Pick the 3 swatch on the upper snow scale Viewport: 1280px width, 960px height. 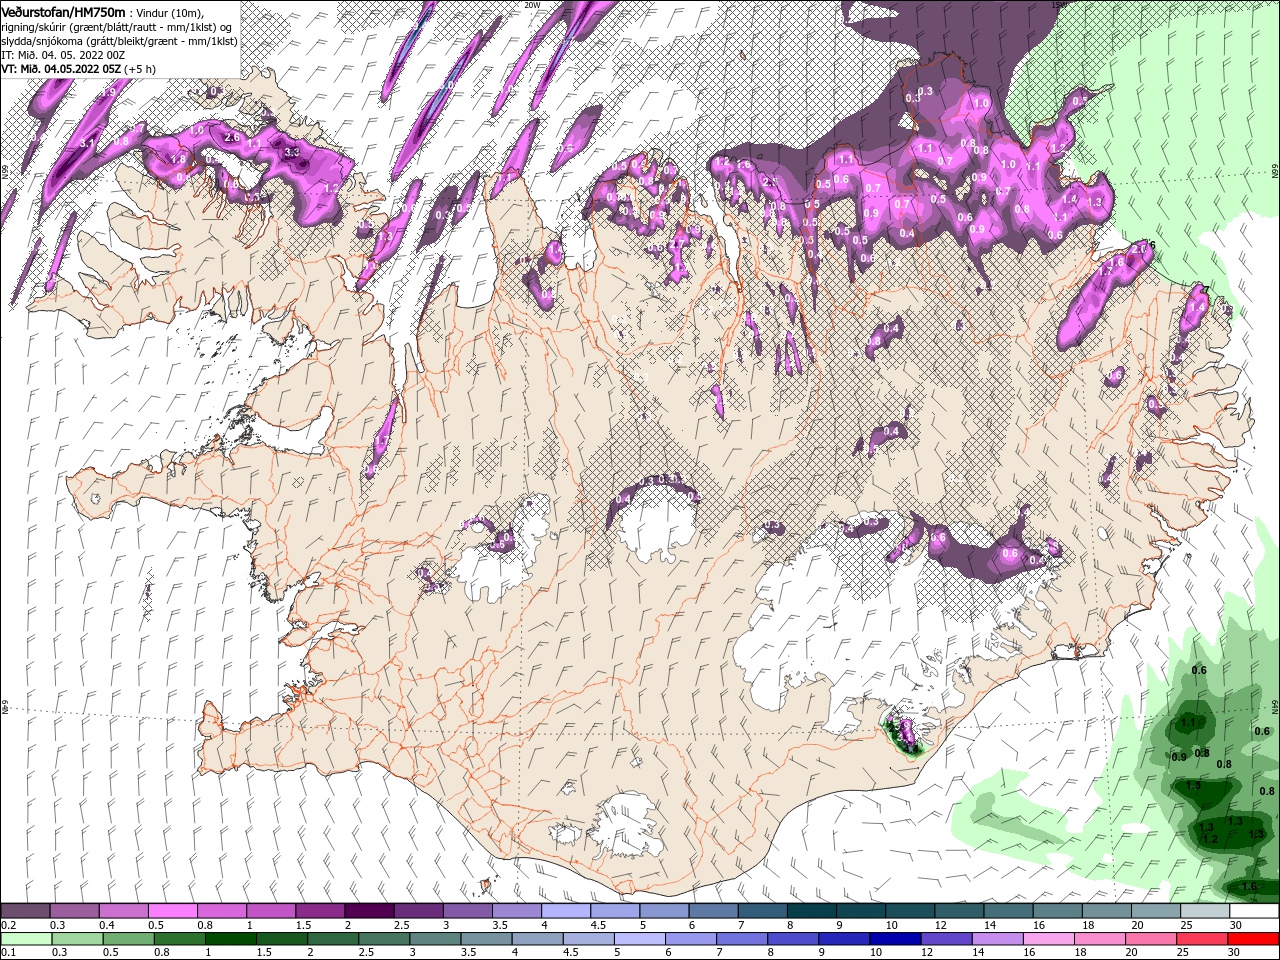(467, 911)
